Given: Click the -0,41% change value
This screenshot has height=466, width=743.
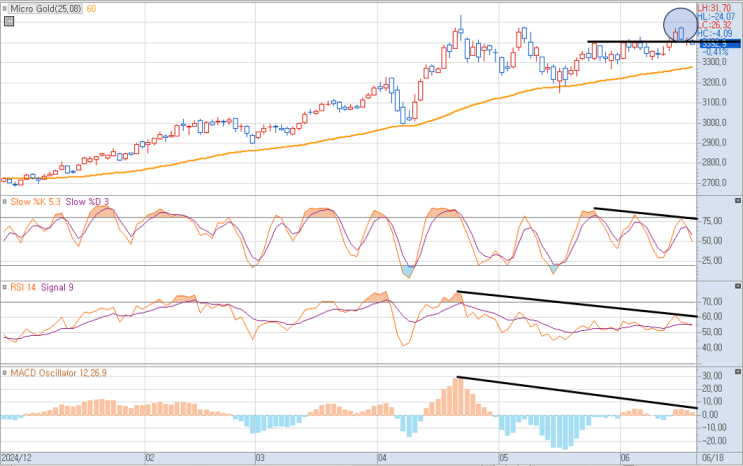Looking at the screenshot, I should coord(717,52).
